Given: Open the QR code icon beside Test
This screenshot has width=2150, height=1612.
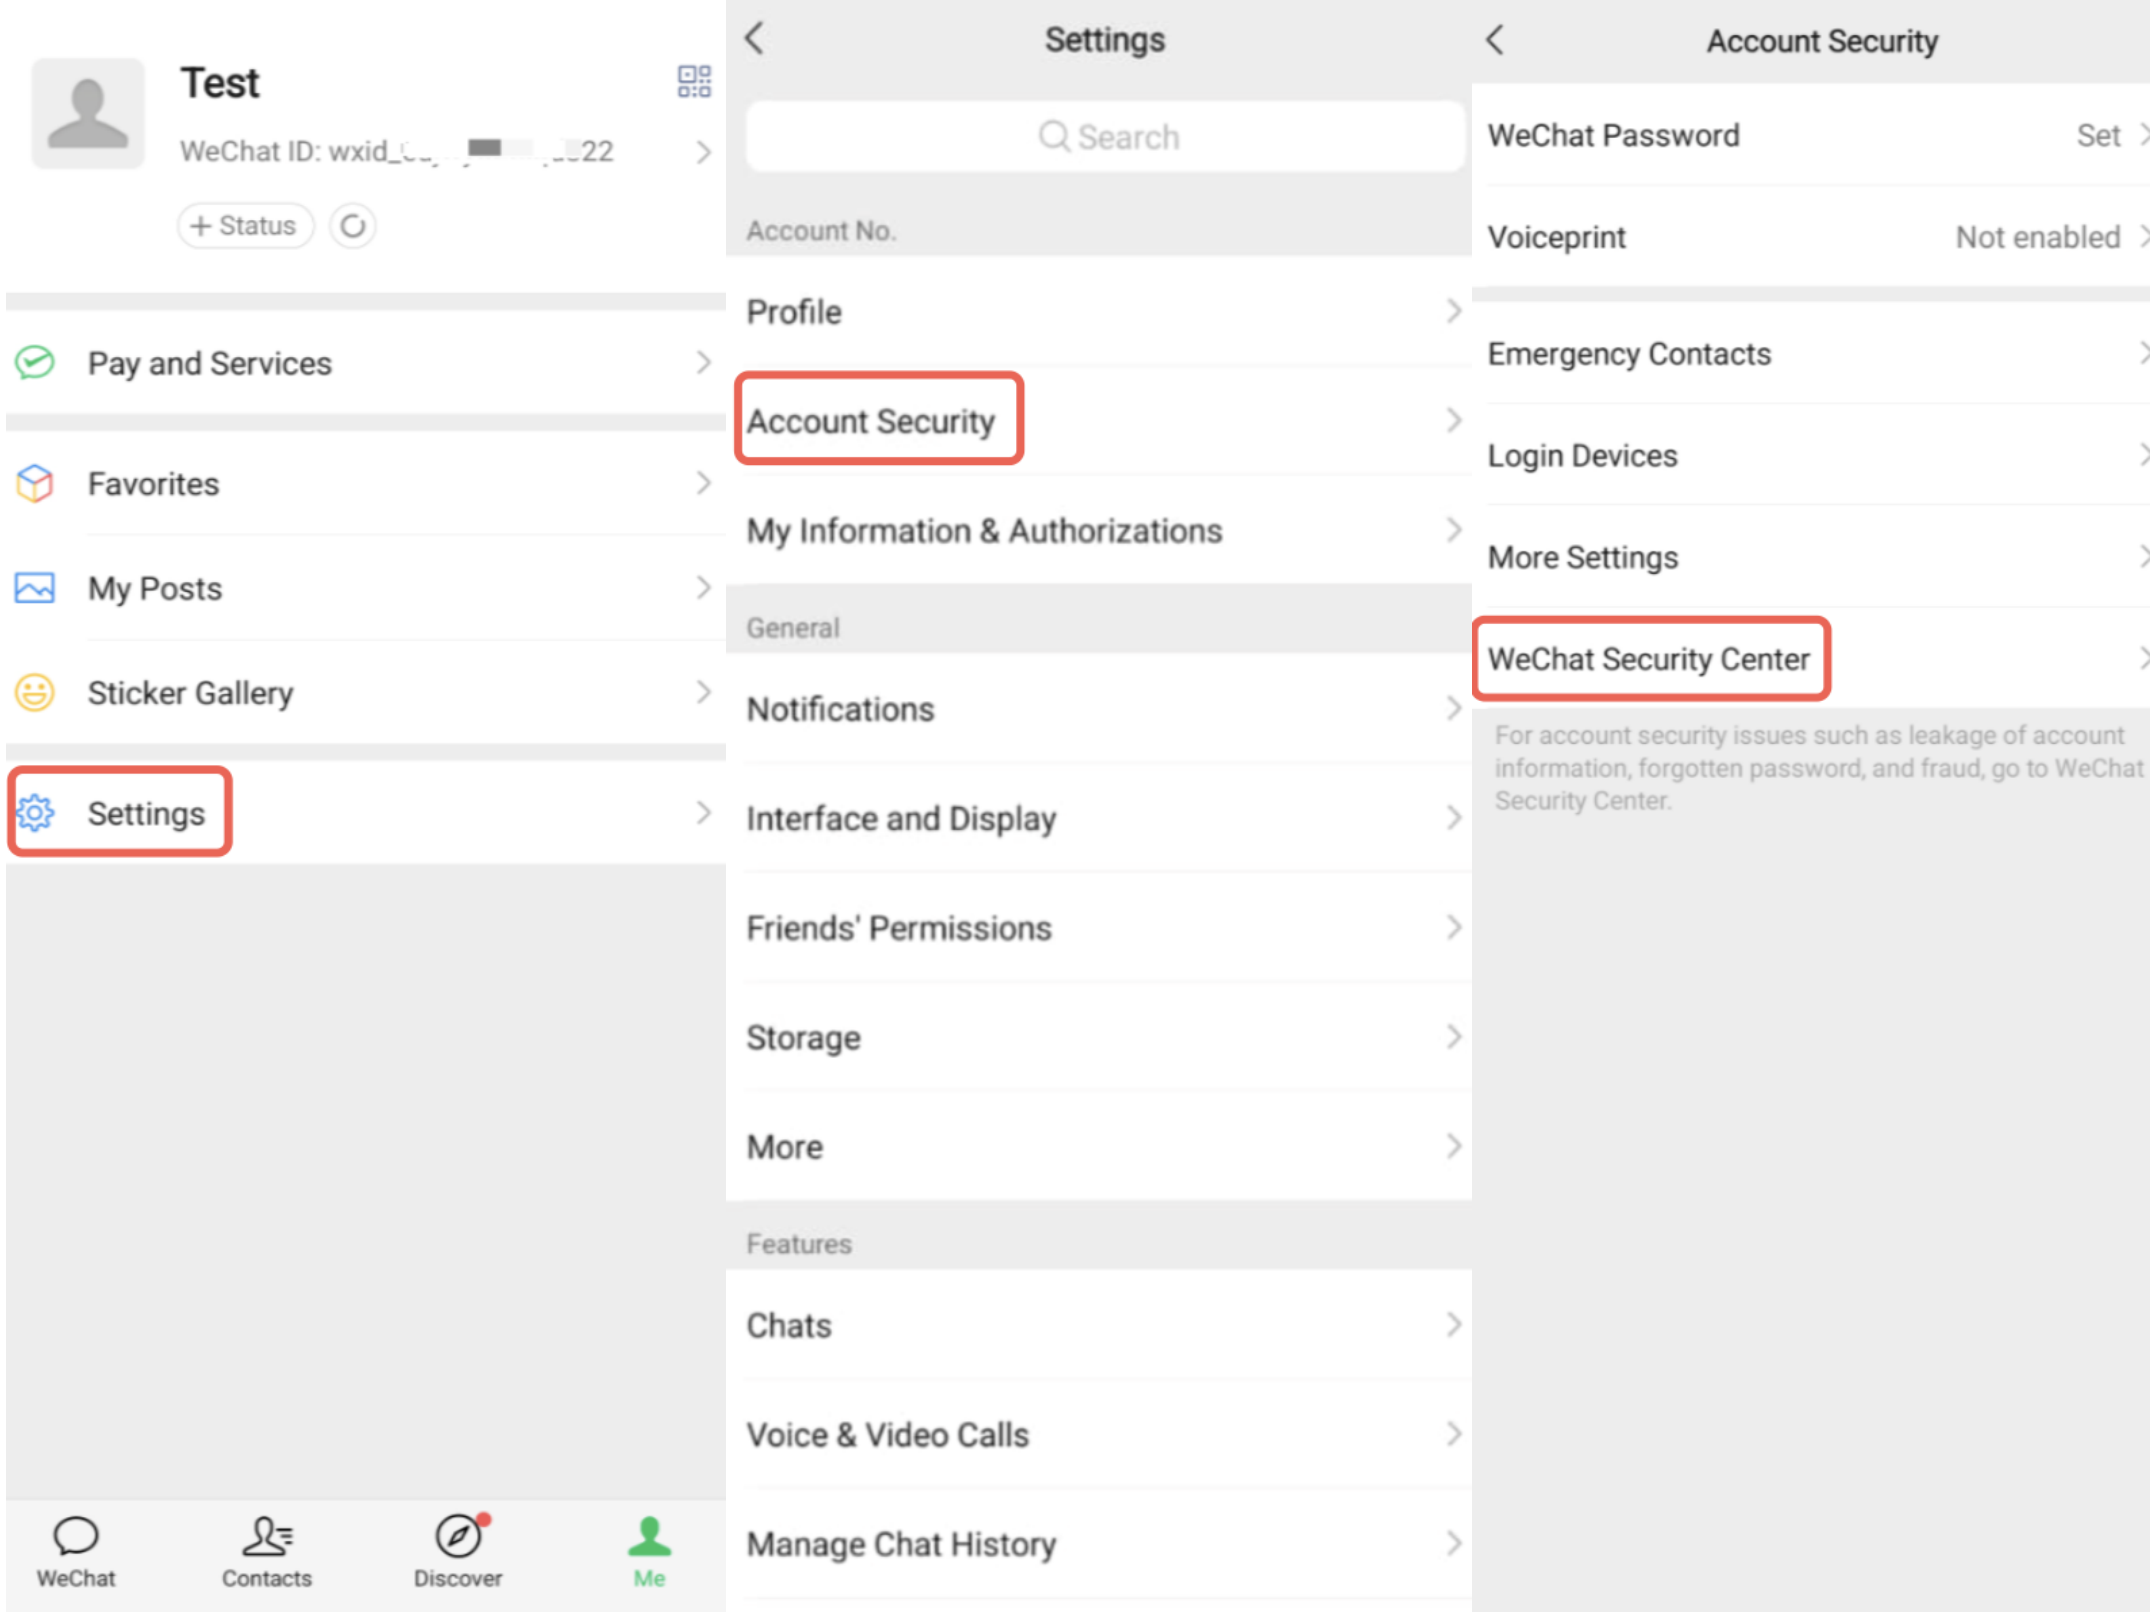Looking at the screenshot, I should click(x=694, y=81).
